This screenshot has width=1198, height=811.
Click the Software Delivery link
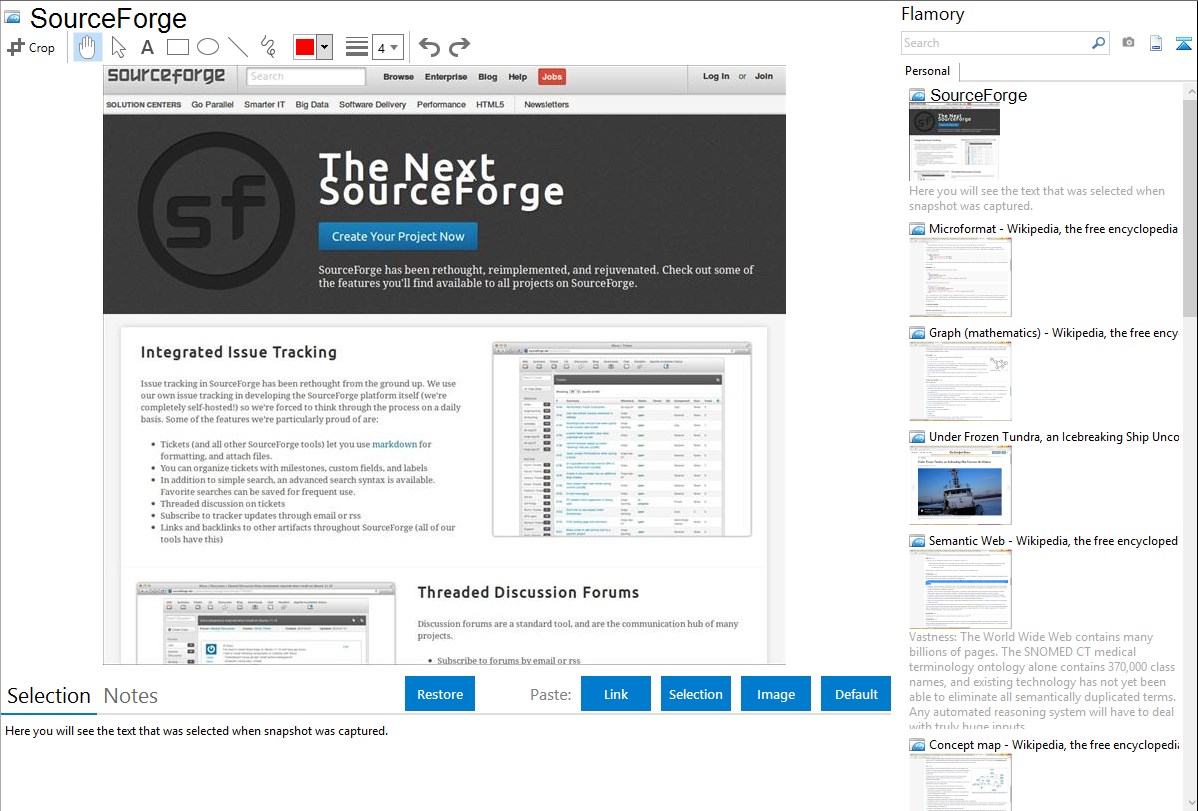click(x=372, y=105)
